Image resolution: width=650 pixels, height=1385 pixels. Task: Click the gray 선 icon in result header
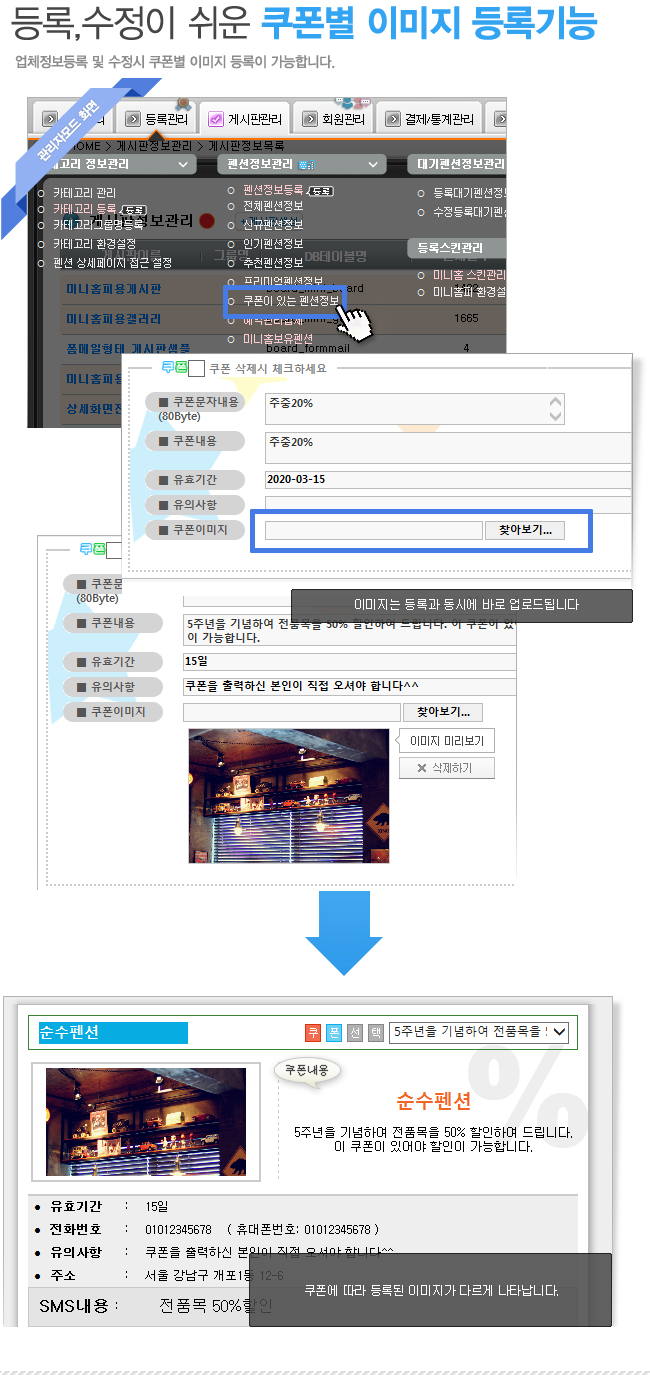click(355, 1033)
